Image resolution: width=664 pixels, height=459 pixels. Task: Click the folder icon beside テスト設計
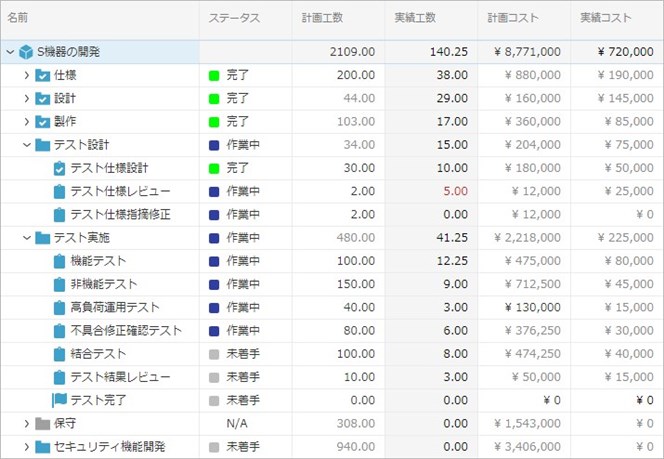pos(43,145)
